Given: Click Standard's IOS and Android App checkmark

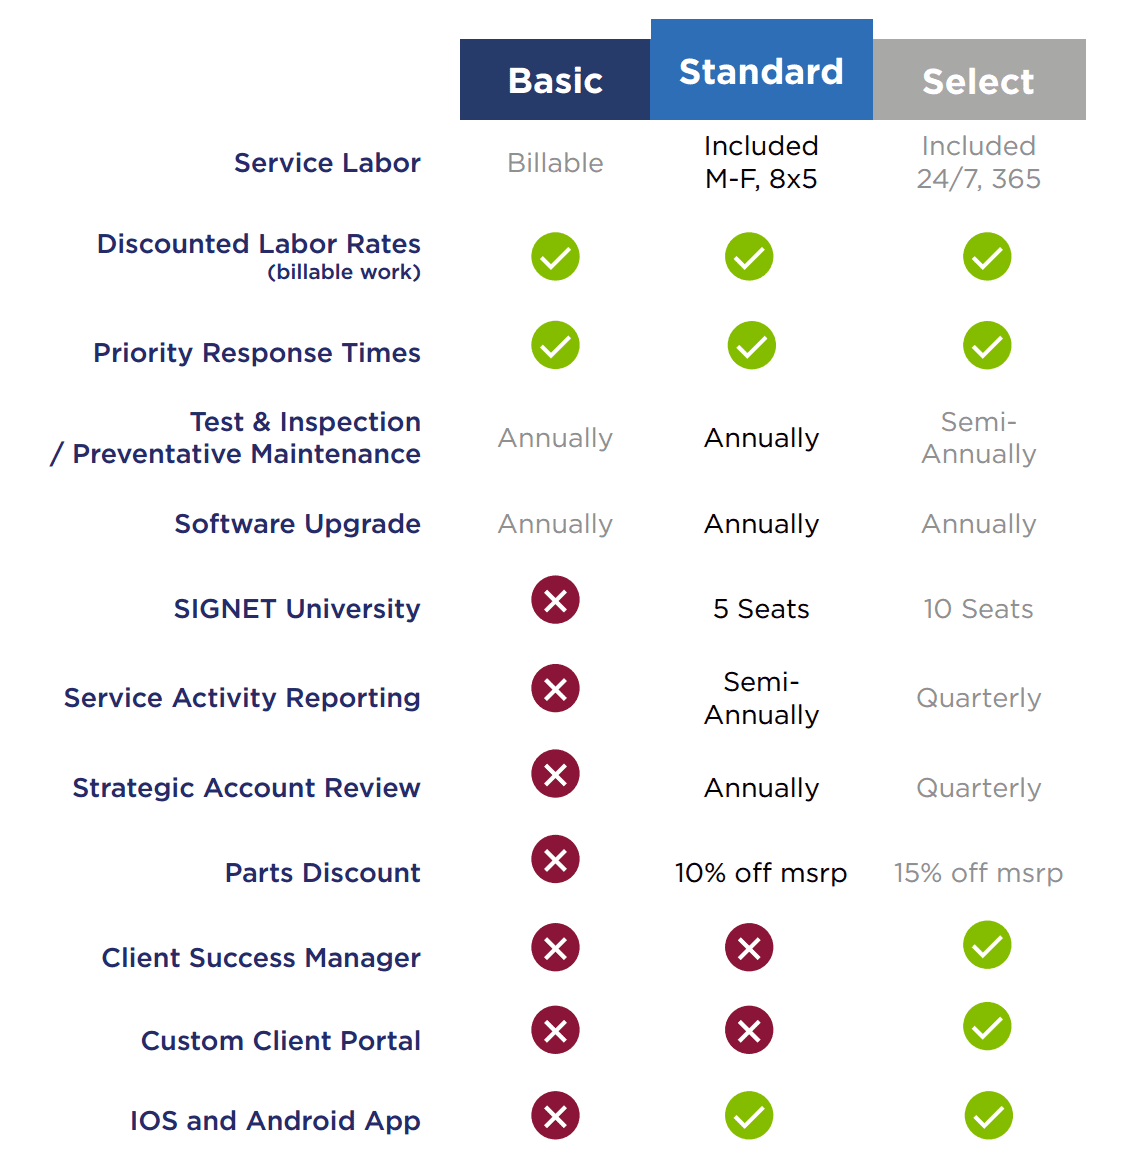Looking at the screenshot, I should (749, 1116).
